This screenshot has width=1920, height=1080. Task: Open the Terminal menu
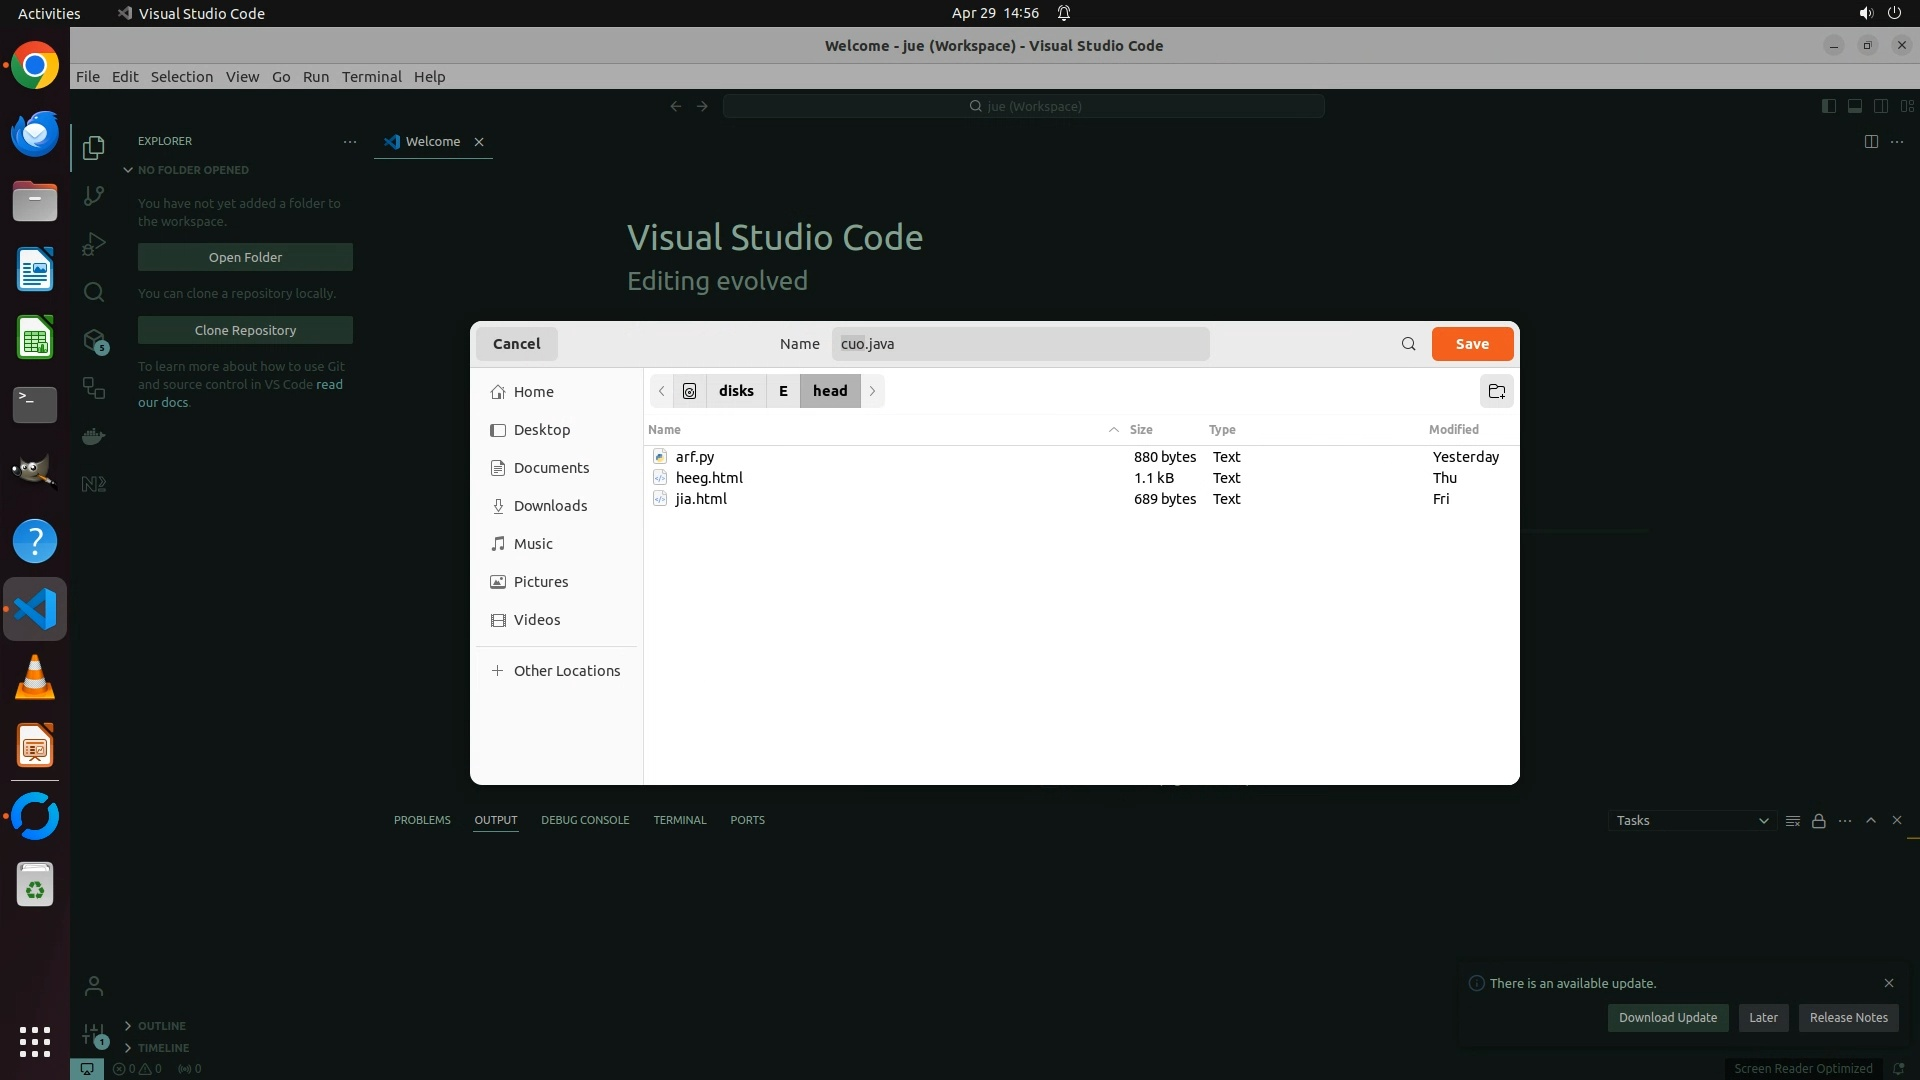coord(371,77)
